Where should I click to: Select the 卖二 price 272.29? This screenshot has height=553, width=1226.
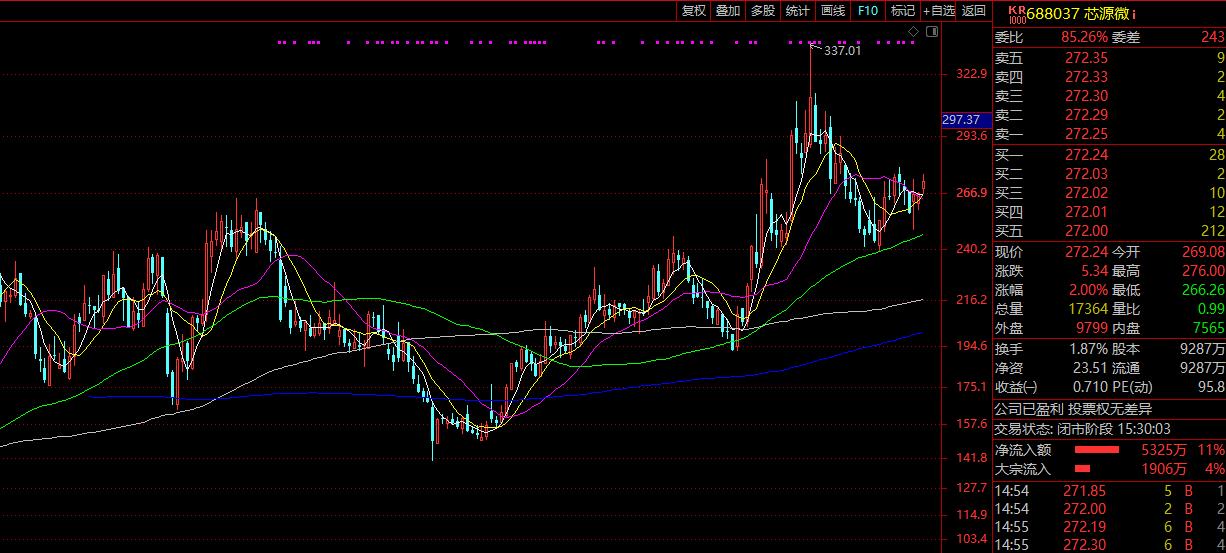(1086, 115)
